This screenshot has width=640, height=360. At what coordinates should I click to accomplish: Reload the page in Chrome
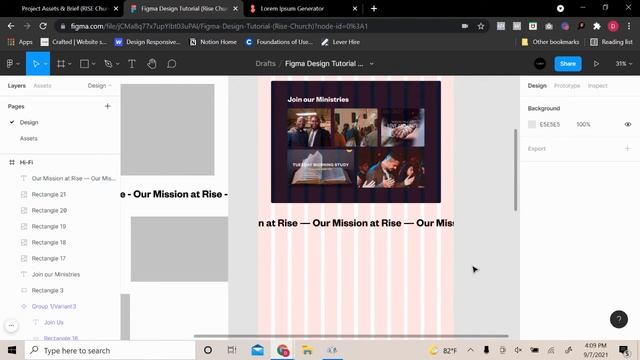(43, 26)
